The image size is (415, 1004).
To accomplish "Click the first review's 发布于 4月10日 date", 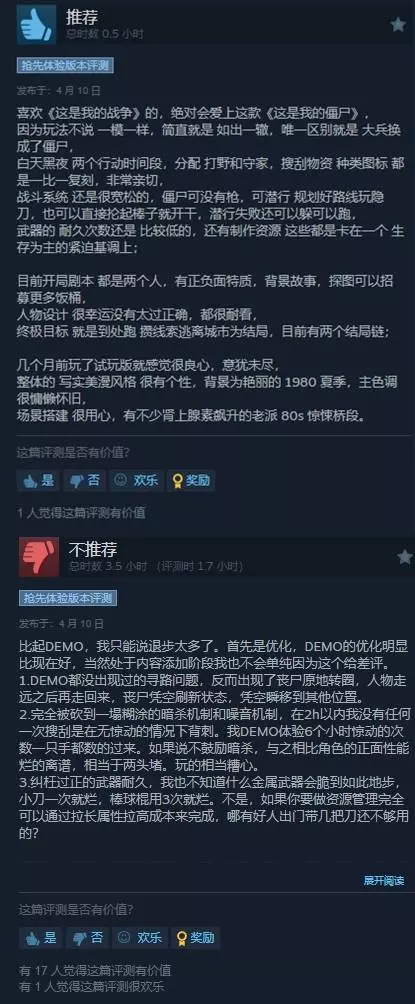I will (59, 90).
